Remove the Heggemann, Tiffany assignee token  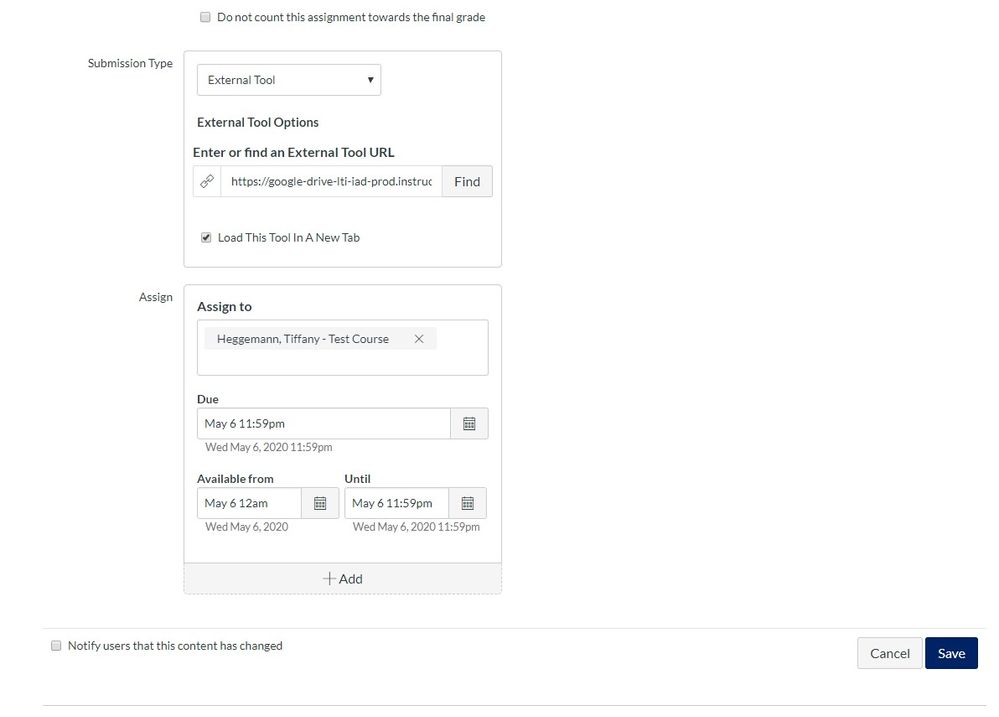pos(419,339)
